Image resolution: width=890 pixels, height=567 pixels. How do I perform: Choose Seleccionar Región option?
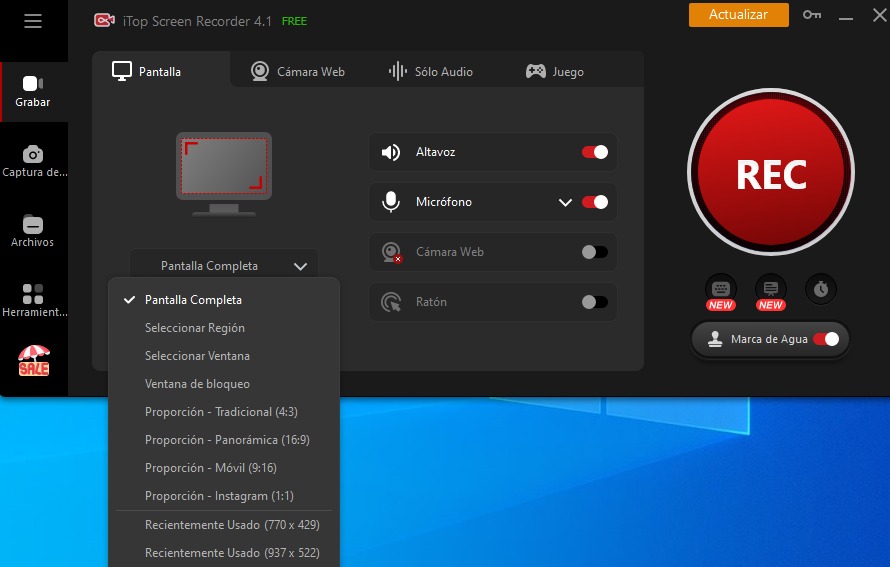pos(224,328)
